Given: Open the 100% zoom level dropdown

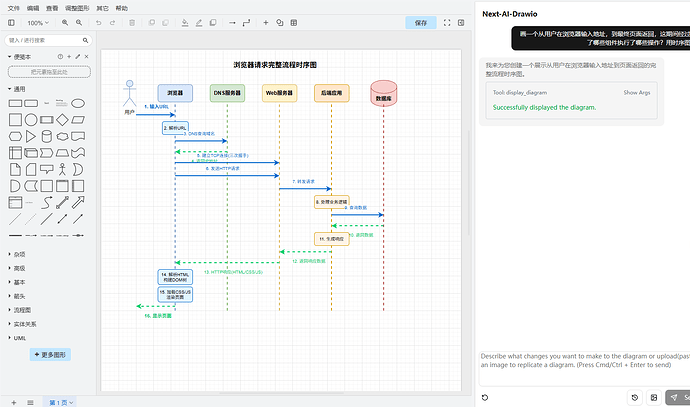Looking at the screenshot, I should click(38, 22).
